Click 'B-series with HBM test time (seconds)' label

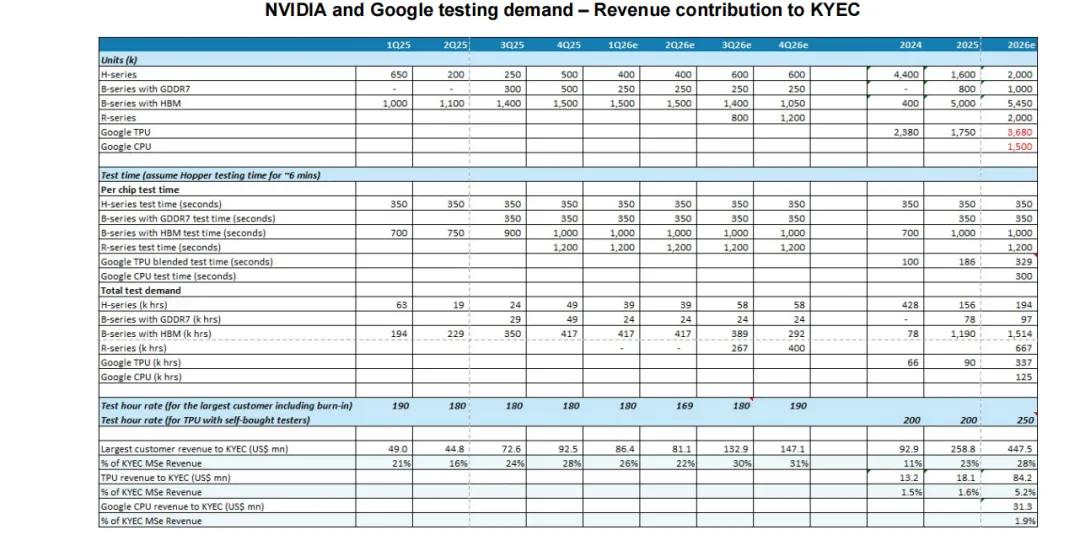point(183,233)
